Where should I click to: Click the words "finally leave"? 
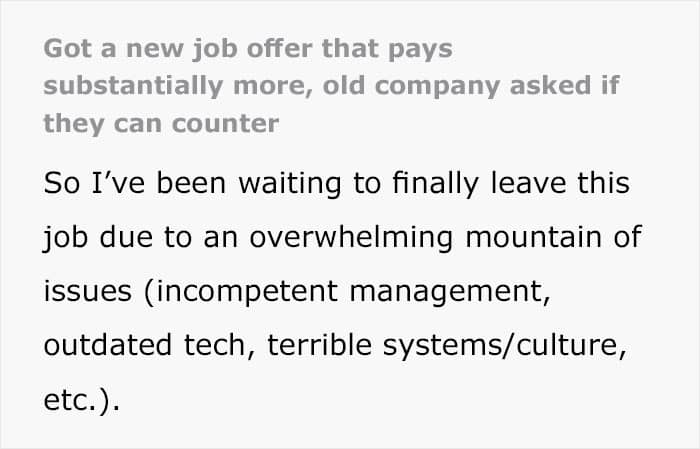[x=495, y=184]
